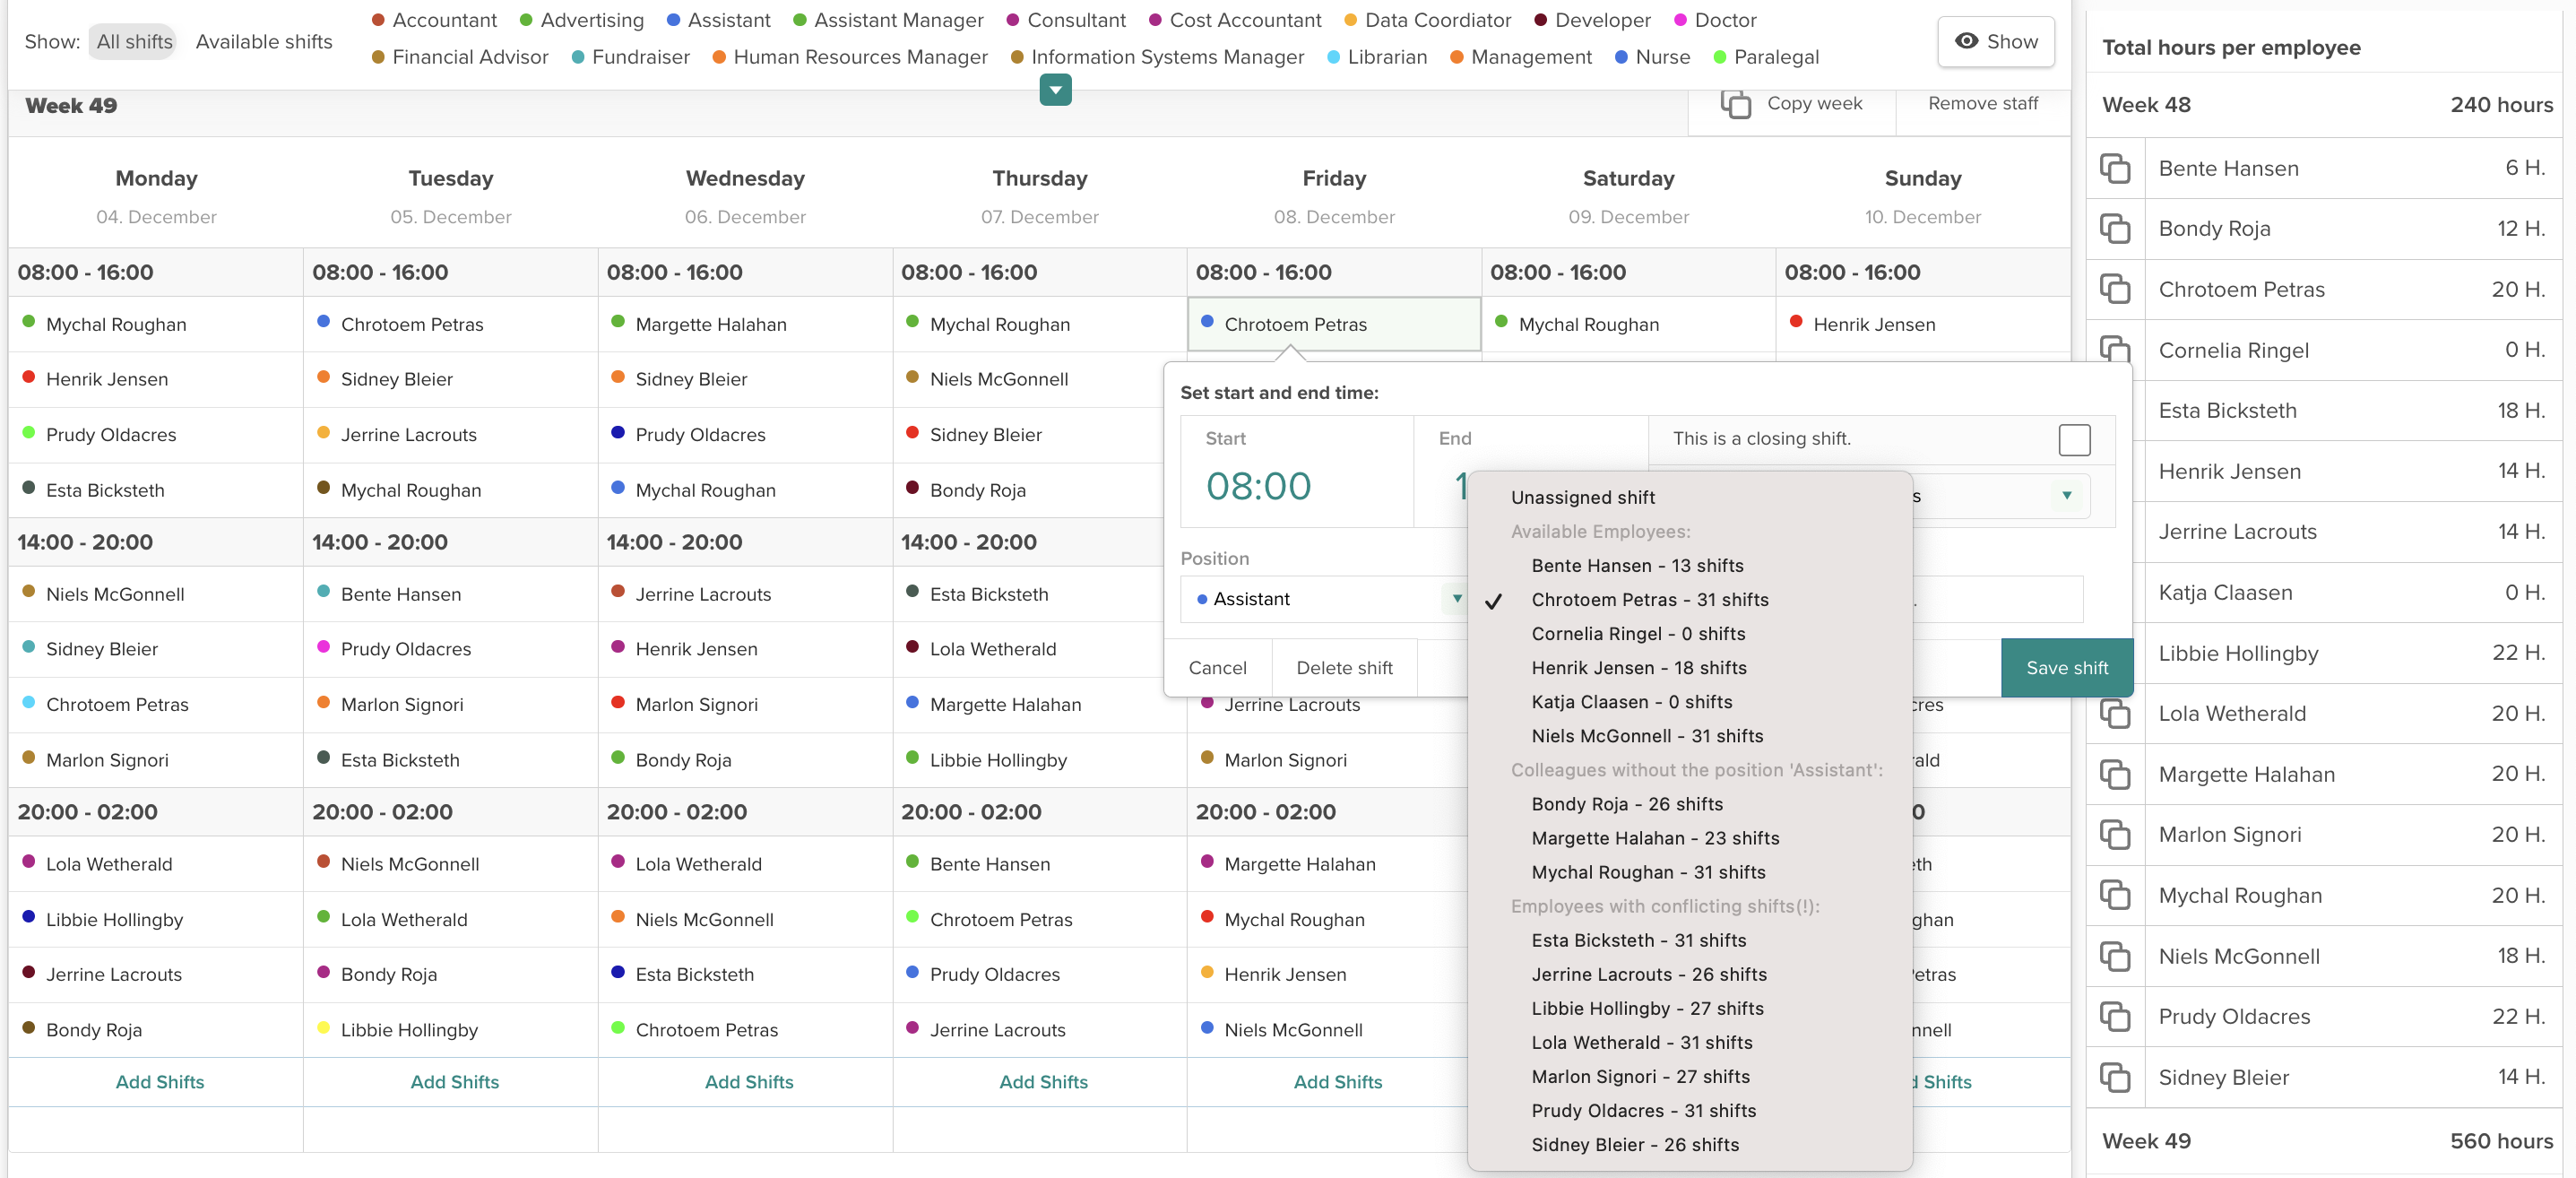Click the 08:00 start time field
The width and height of the screenshot is (2576, 1178).
pyautogui.click(x=1258, y=486)
